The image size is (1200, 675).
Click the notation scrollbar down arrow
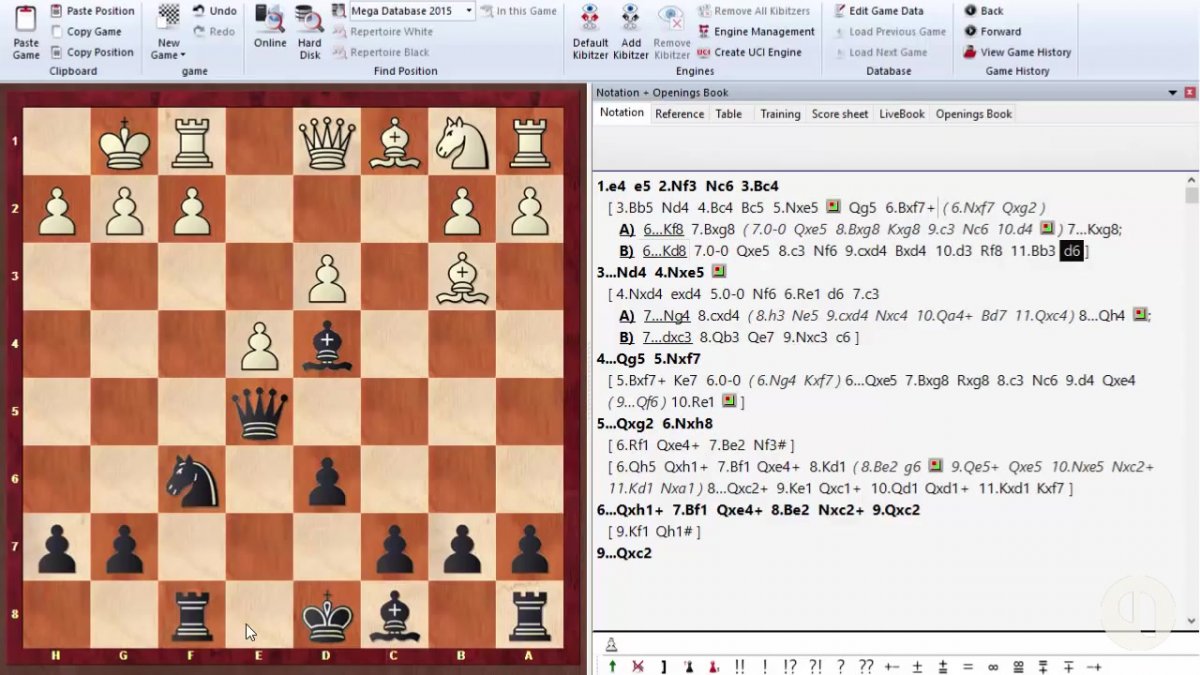click(1191, 621)
